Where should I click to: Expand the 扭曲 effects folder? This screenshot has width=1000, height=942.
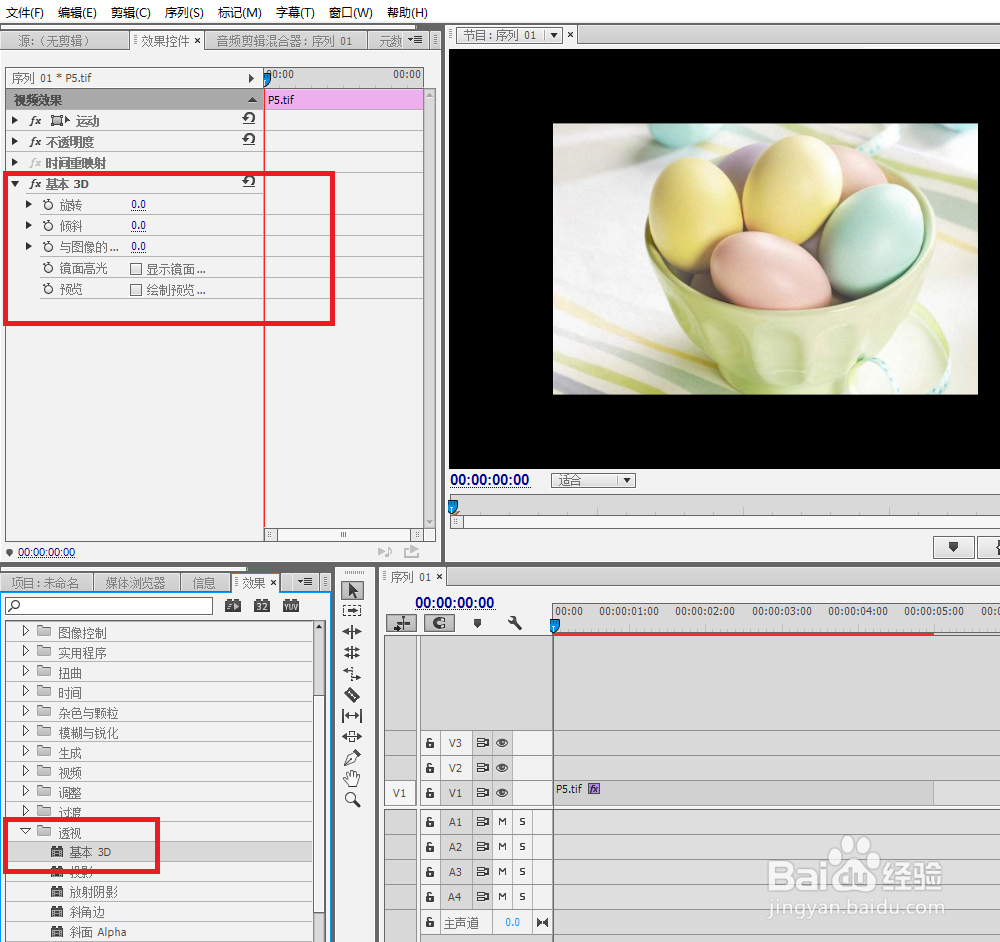pyautogui.click(x=26, y=671)
